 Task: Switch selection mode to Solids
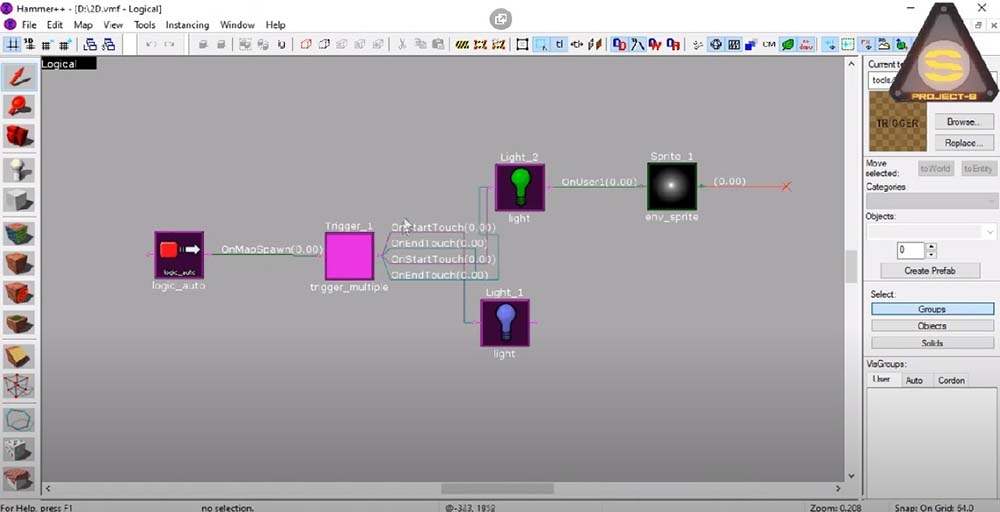click(932, 343)
